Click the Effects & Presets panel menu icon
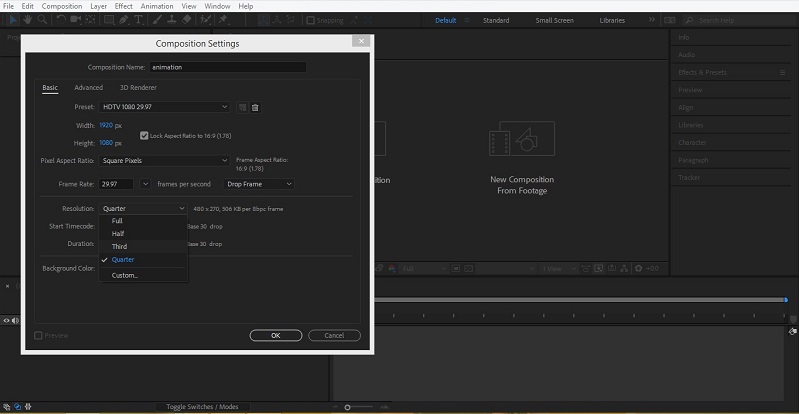The image size is (799, 414). [x=783, y=72]
